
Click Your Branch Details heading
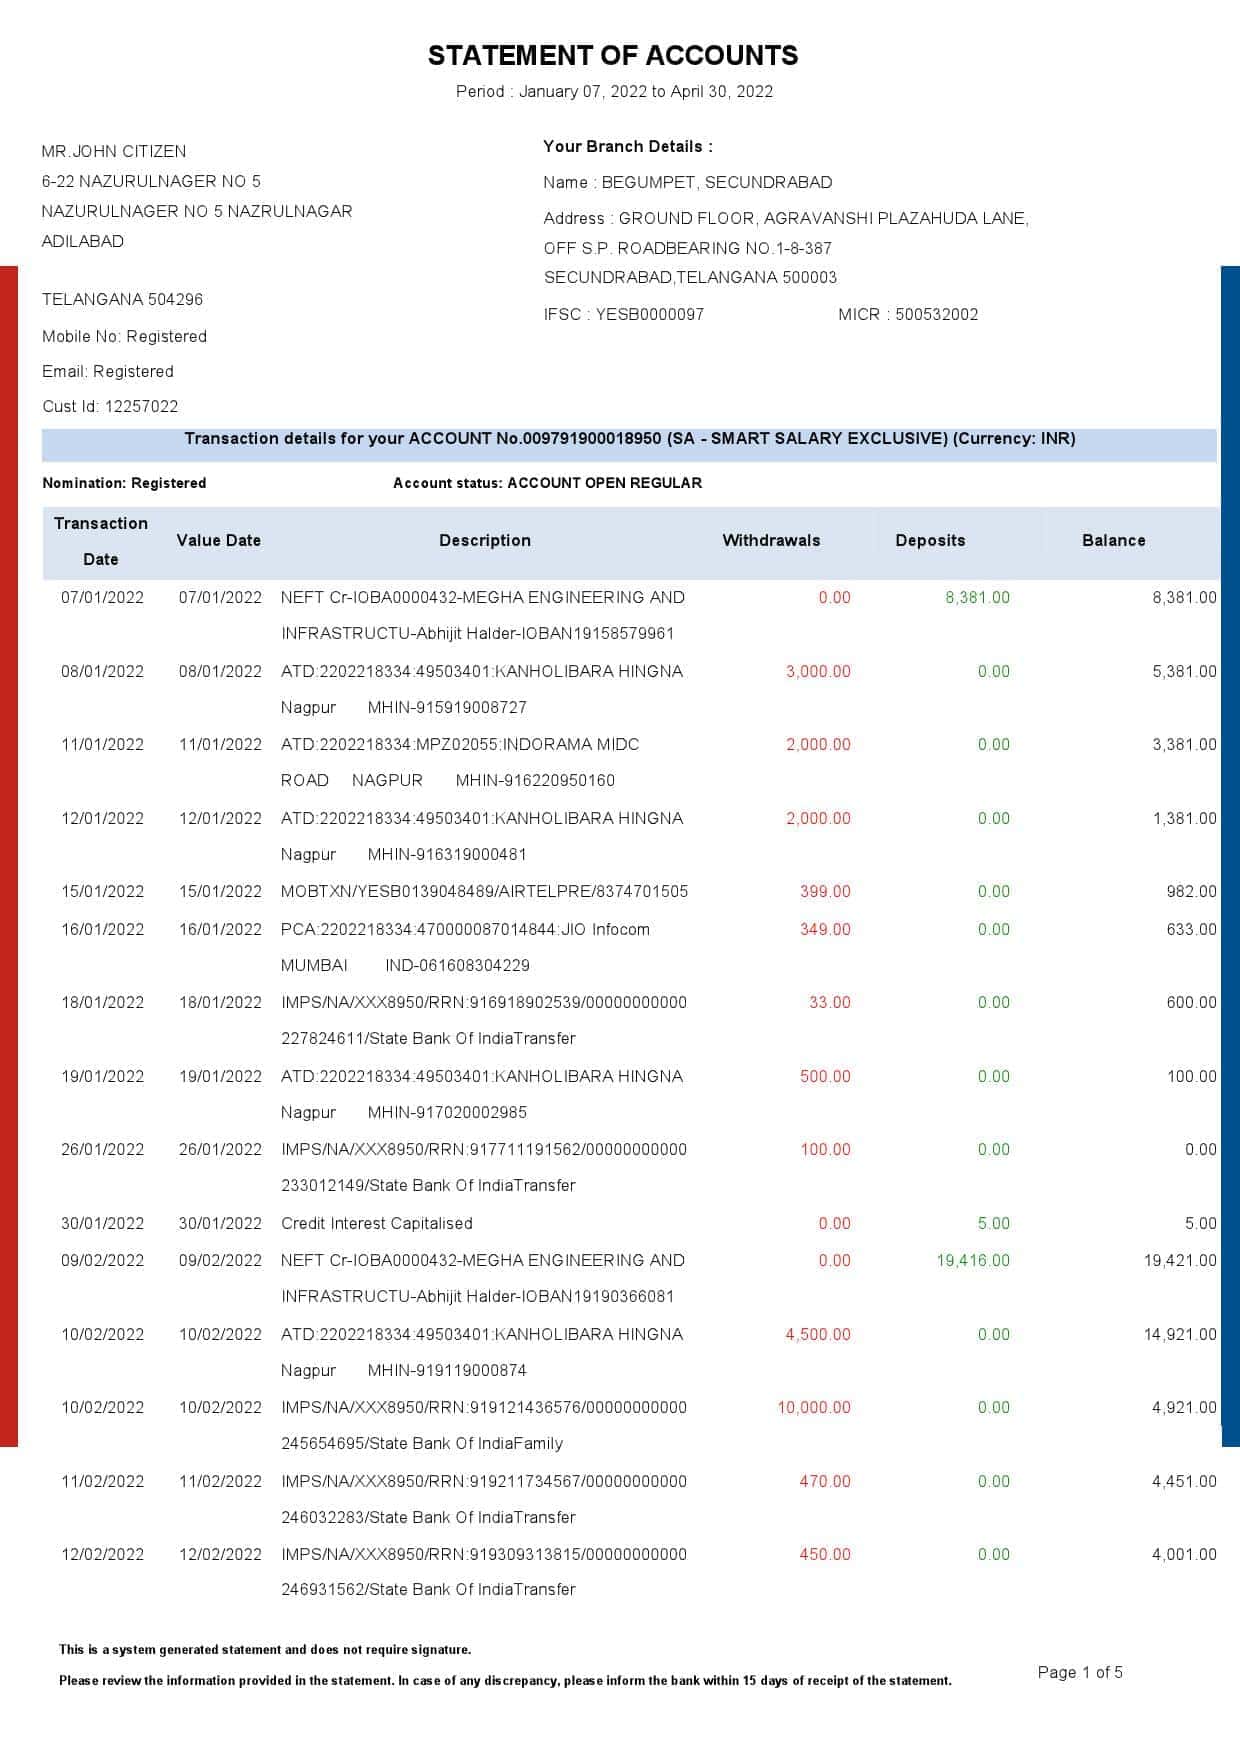pyautogui.click(x=628, y=146)
